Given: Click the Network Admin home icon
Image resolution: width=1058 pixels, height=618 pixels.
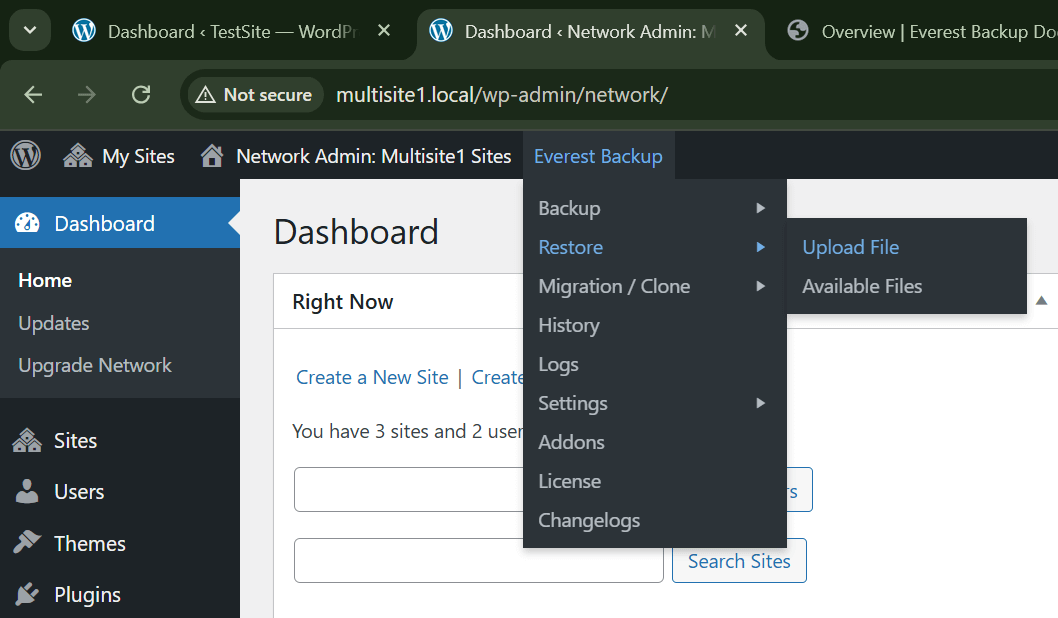Looking at the screenshot, I should [x=211, y=156].
